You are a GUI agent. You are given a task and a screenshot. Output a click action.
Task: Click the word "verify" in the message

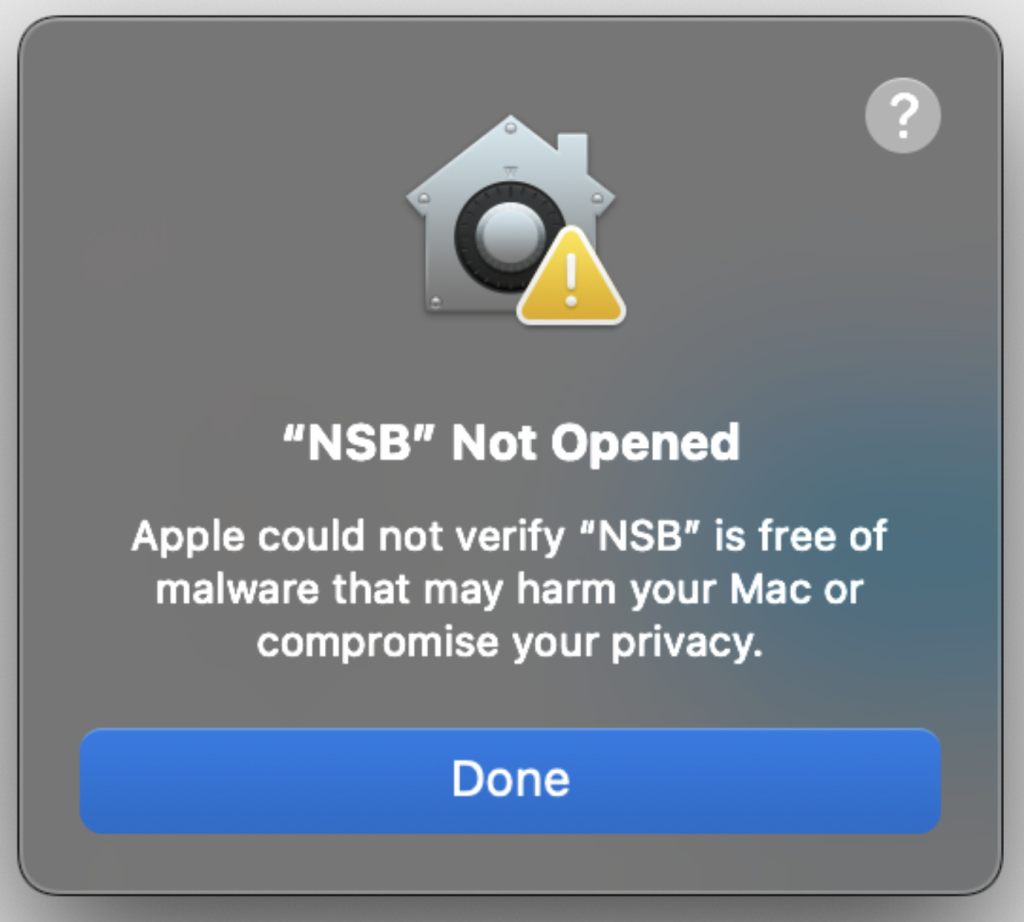click(x=510, y=537)
